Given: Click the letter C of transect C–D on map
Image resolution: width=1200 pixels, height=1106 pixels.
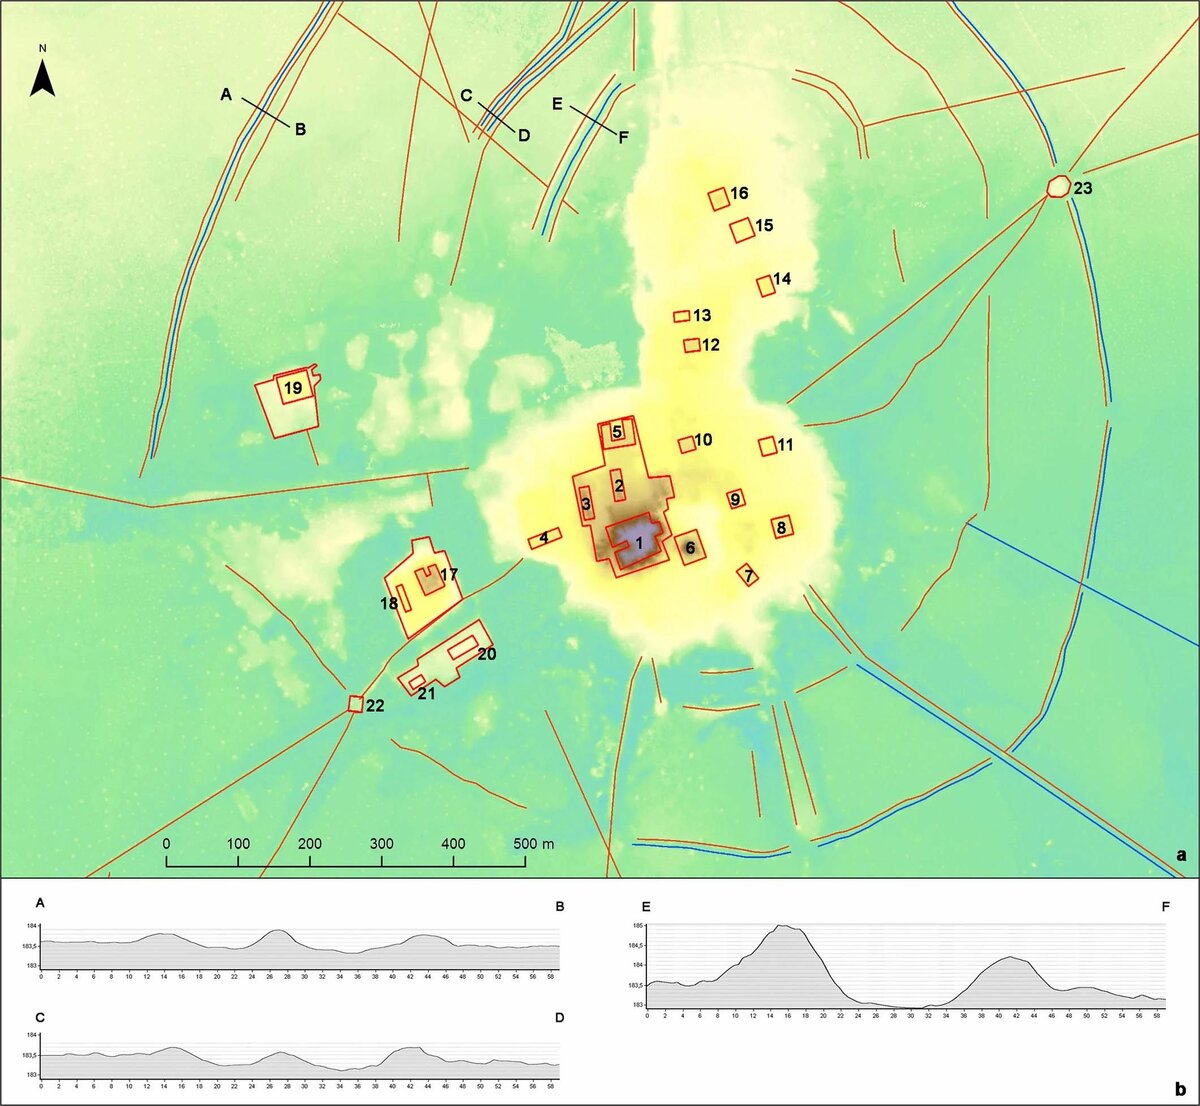Looking at the screenshot, I should coord(466,96).
